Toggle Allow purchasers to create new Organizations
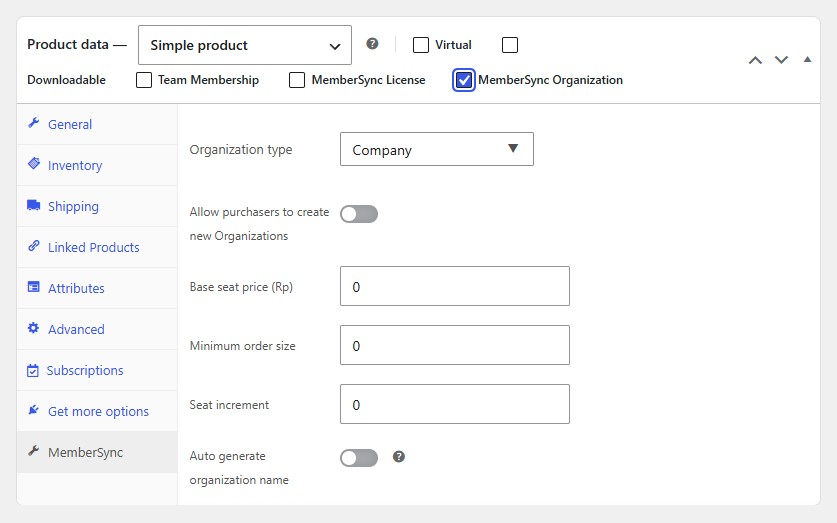The width and height of the screenshot is (837, 523). click(359, 214)
